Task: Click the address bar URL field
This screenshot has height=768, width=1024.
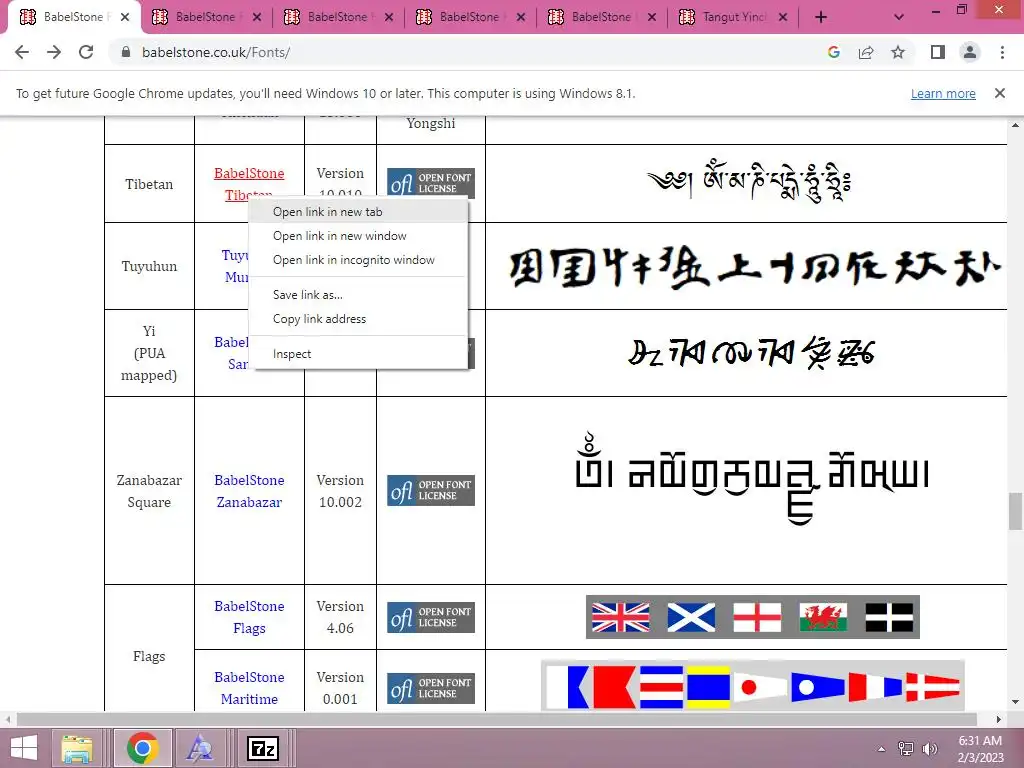Action: pos(457,52)
